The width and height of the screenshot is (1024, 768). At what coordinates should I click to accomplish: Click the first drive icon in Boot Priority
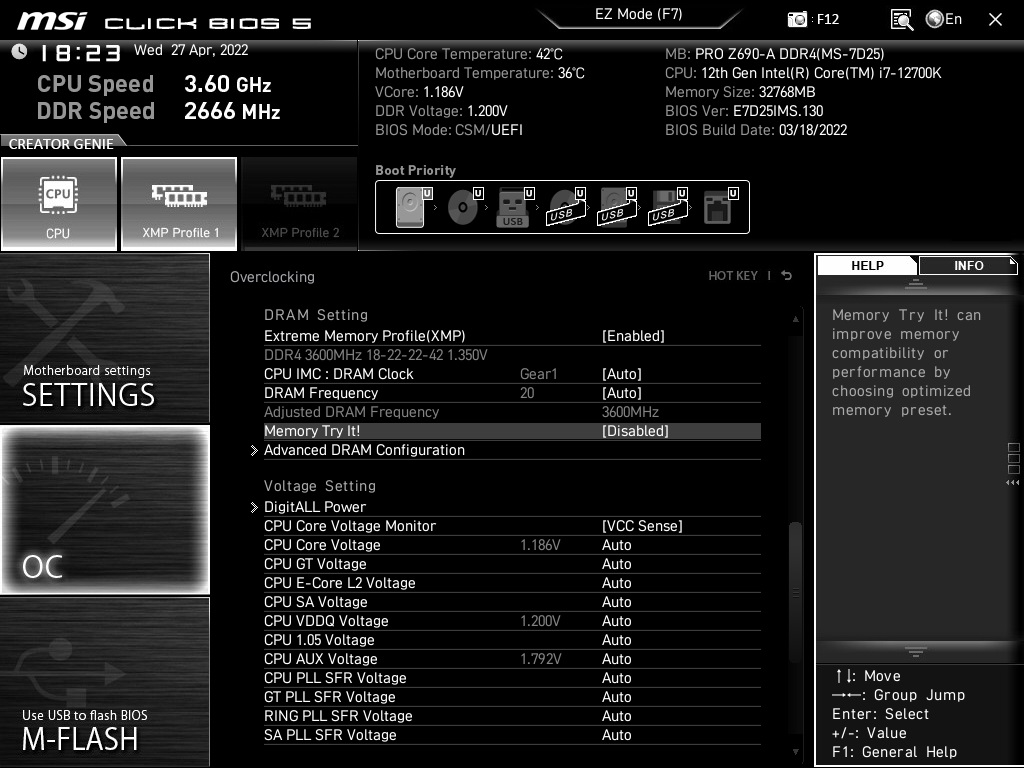coord(408,205)
